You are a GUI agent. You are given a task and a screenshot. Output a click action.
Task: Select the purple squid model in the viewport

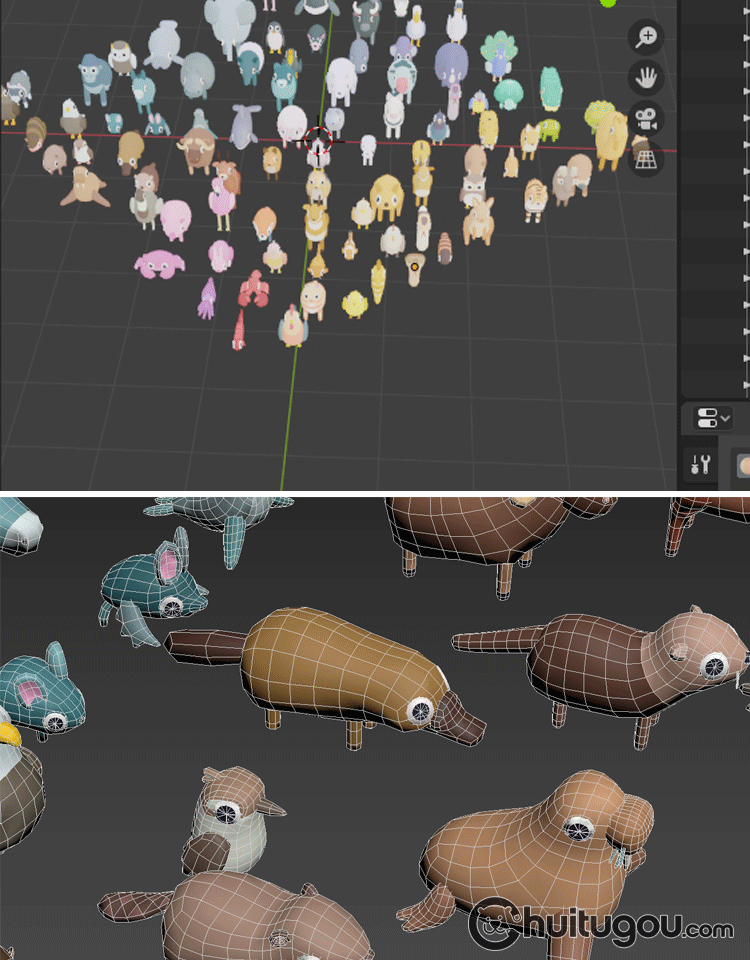point(207,298)
